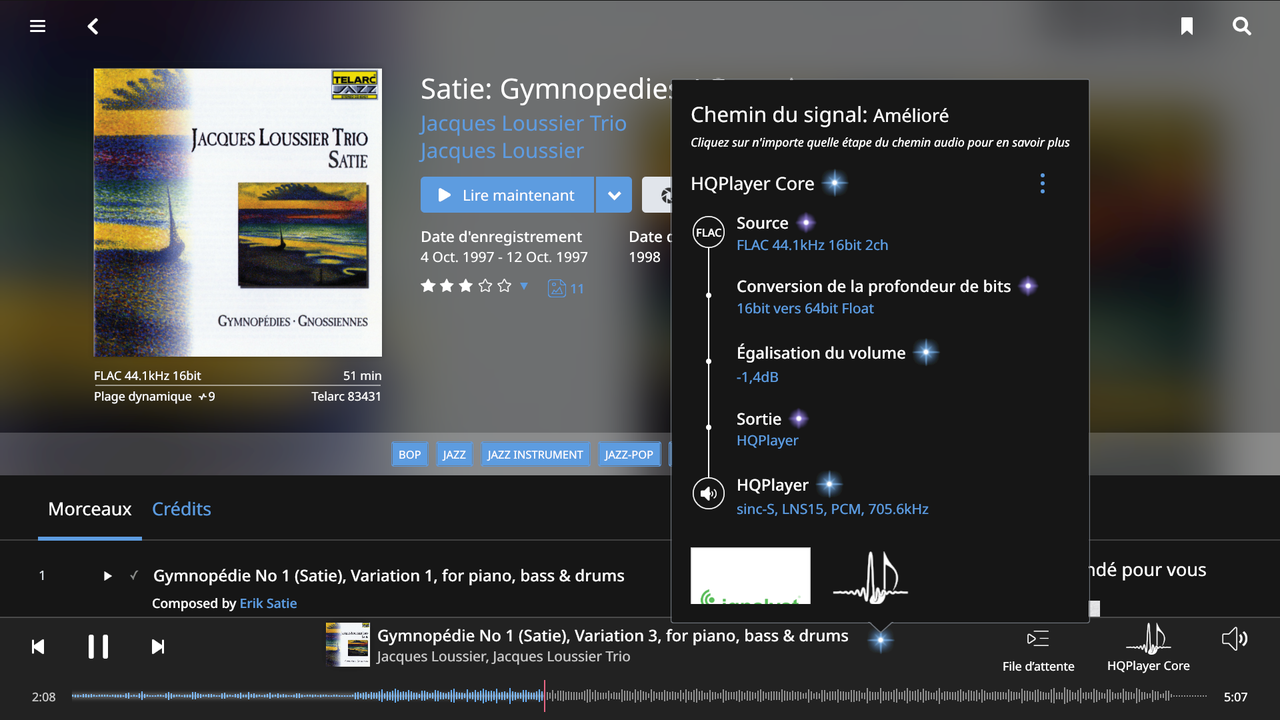
Task: Open the volume speaker control
Action: pyautogui.click(x=1234, y=638)
